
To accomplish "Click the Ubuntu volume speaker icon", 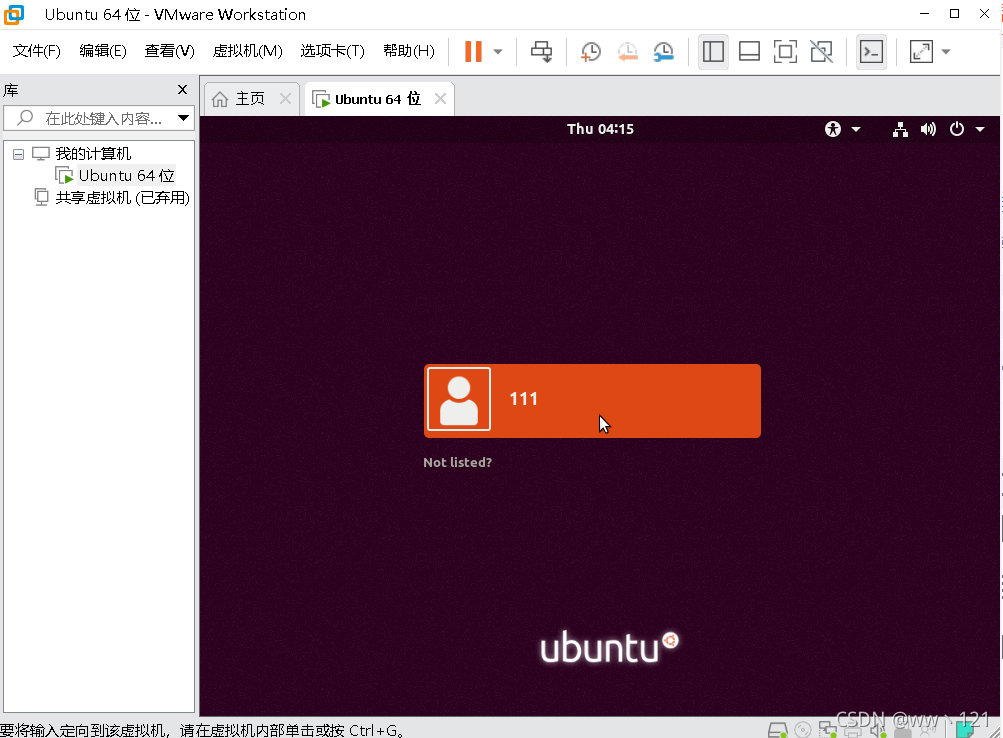I will point(928,129).
